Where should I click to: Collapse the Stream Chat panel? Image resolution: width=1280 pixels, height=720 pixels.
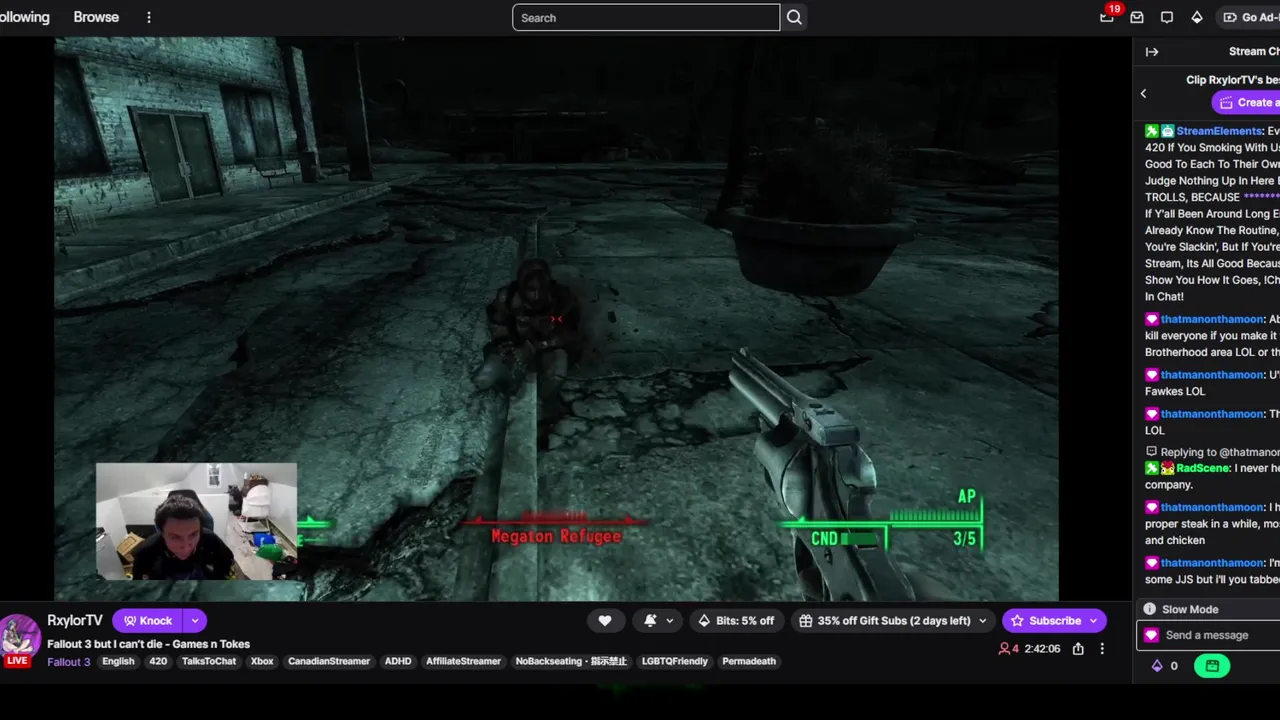click(x=1152, y=52)
